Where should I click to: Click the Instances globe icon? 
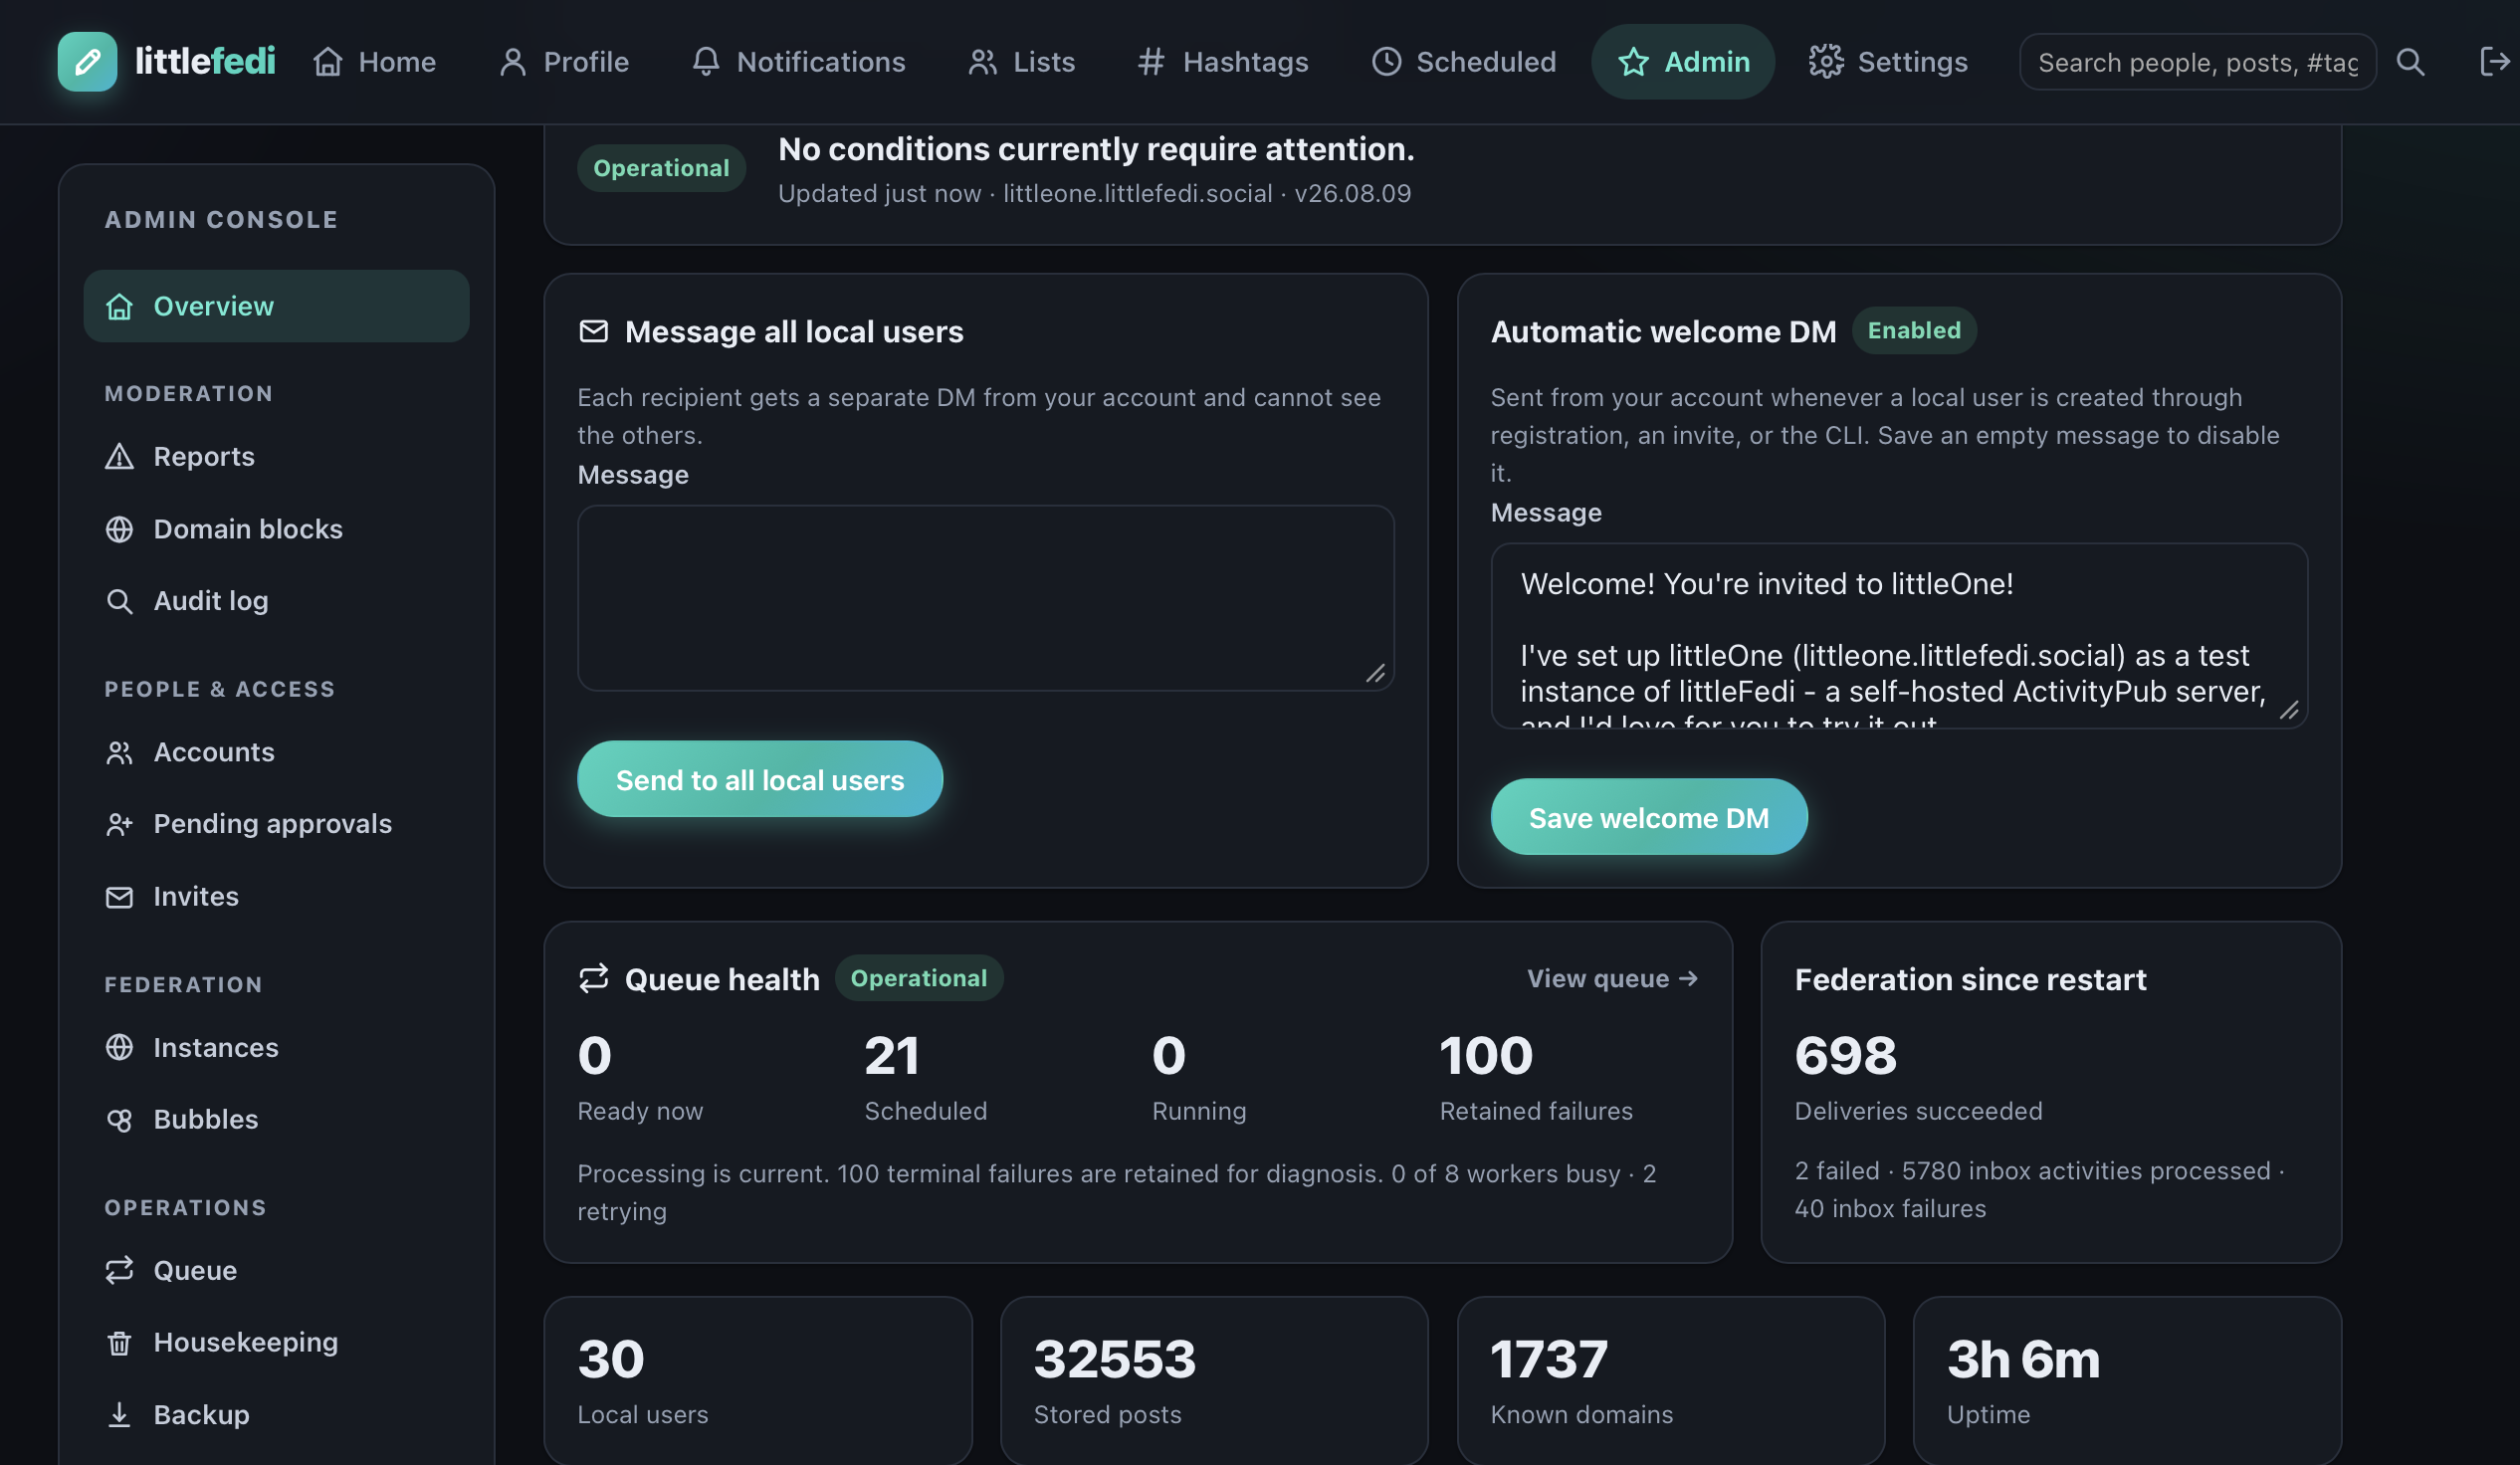pos(119,1047)
